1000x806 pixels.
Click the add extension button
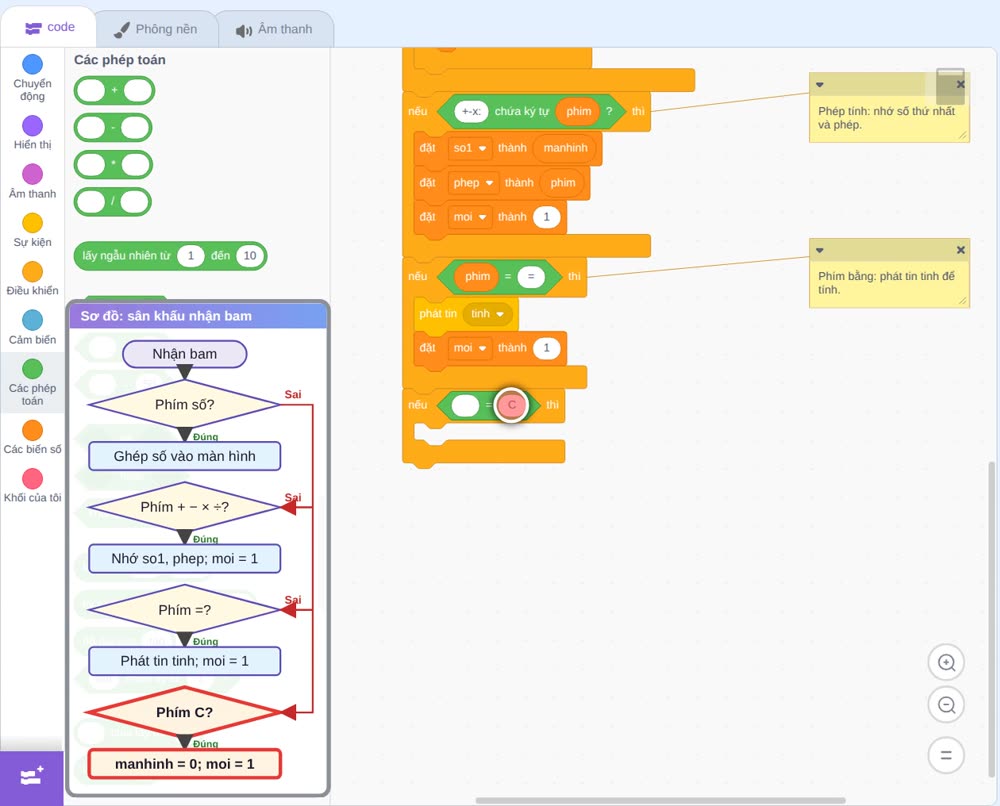tap(32, 777)
